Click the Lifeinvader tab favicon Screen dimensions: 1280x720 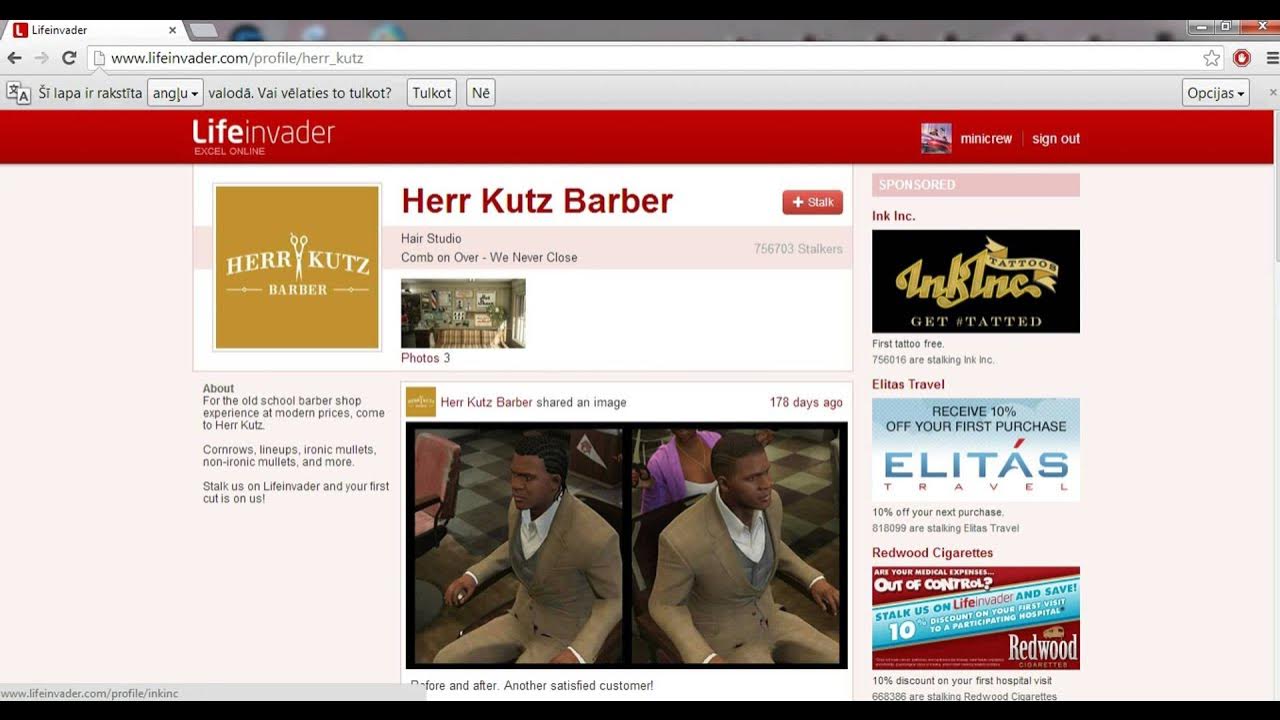(x=20, y=30)
